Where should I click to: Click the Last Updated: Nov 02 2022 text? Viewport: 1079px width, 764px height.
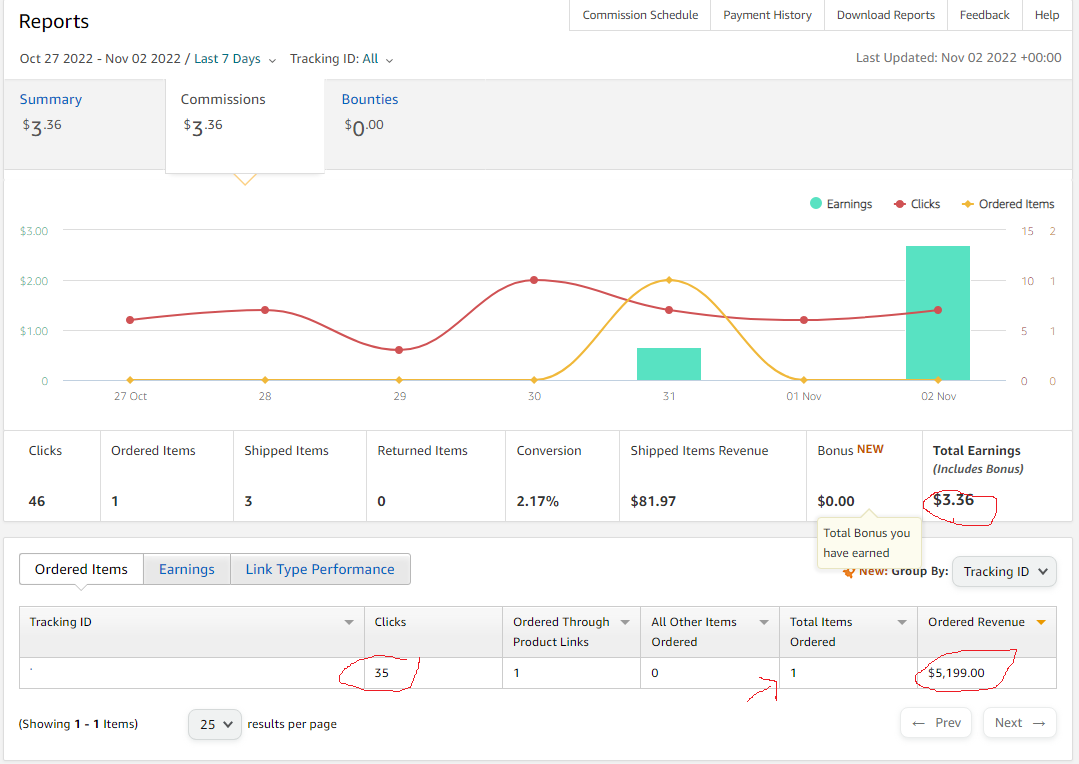(x=959, y=58)
